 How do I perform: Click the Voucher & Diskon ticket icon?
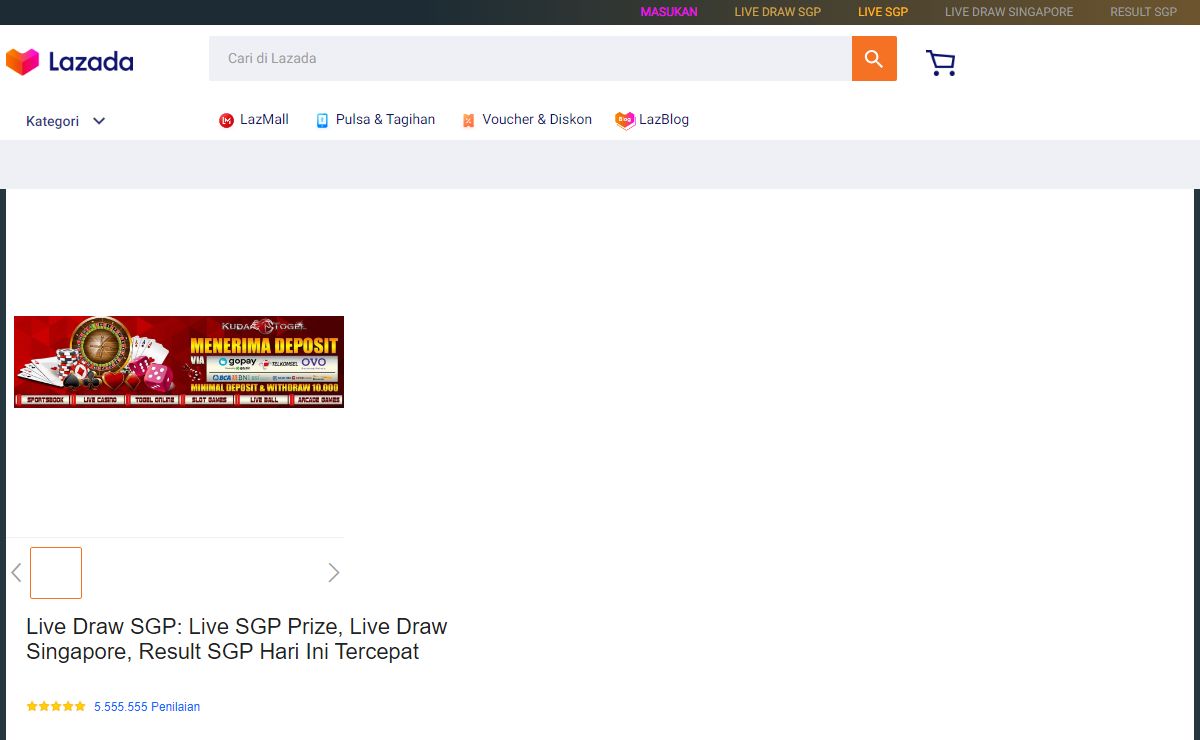[x=468, y=120]
